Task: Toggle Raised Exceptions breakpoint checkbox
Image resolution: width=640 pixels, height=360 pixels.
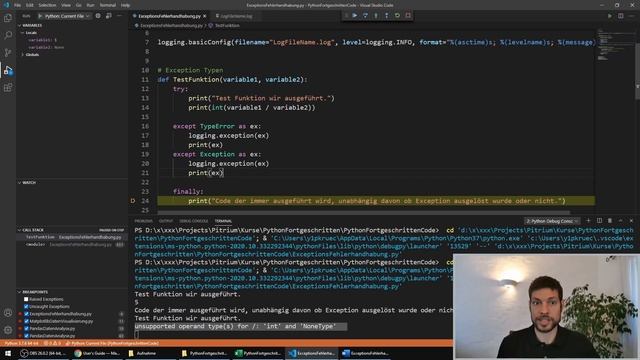Action: (x=26, y=299)
